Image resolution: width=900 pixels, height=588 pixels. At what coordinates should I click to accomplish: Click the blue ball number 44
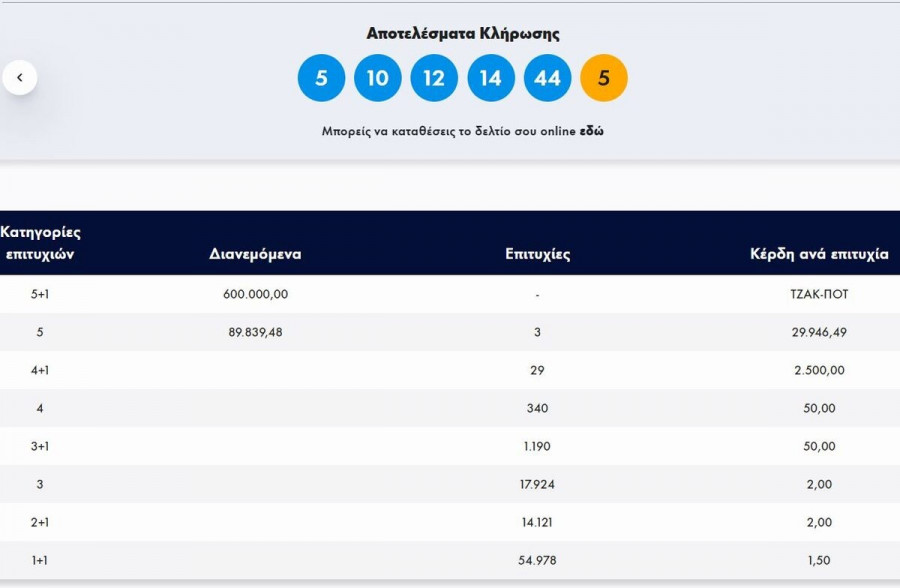547,78
